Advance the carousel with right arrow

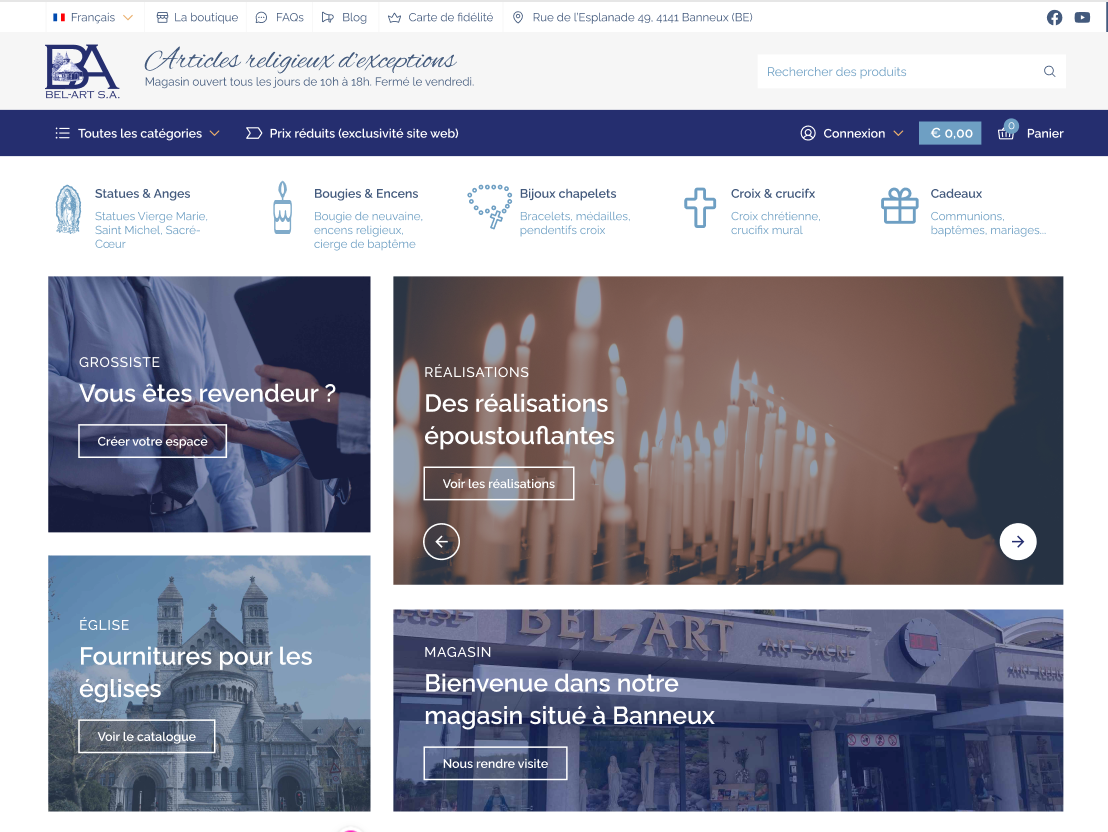click(x=1017, y=541)
